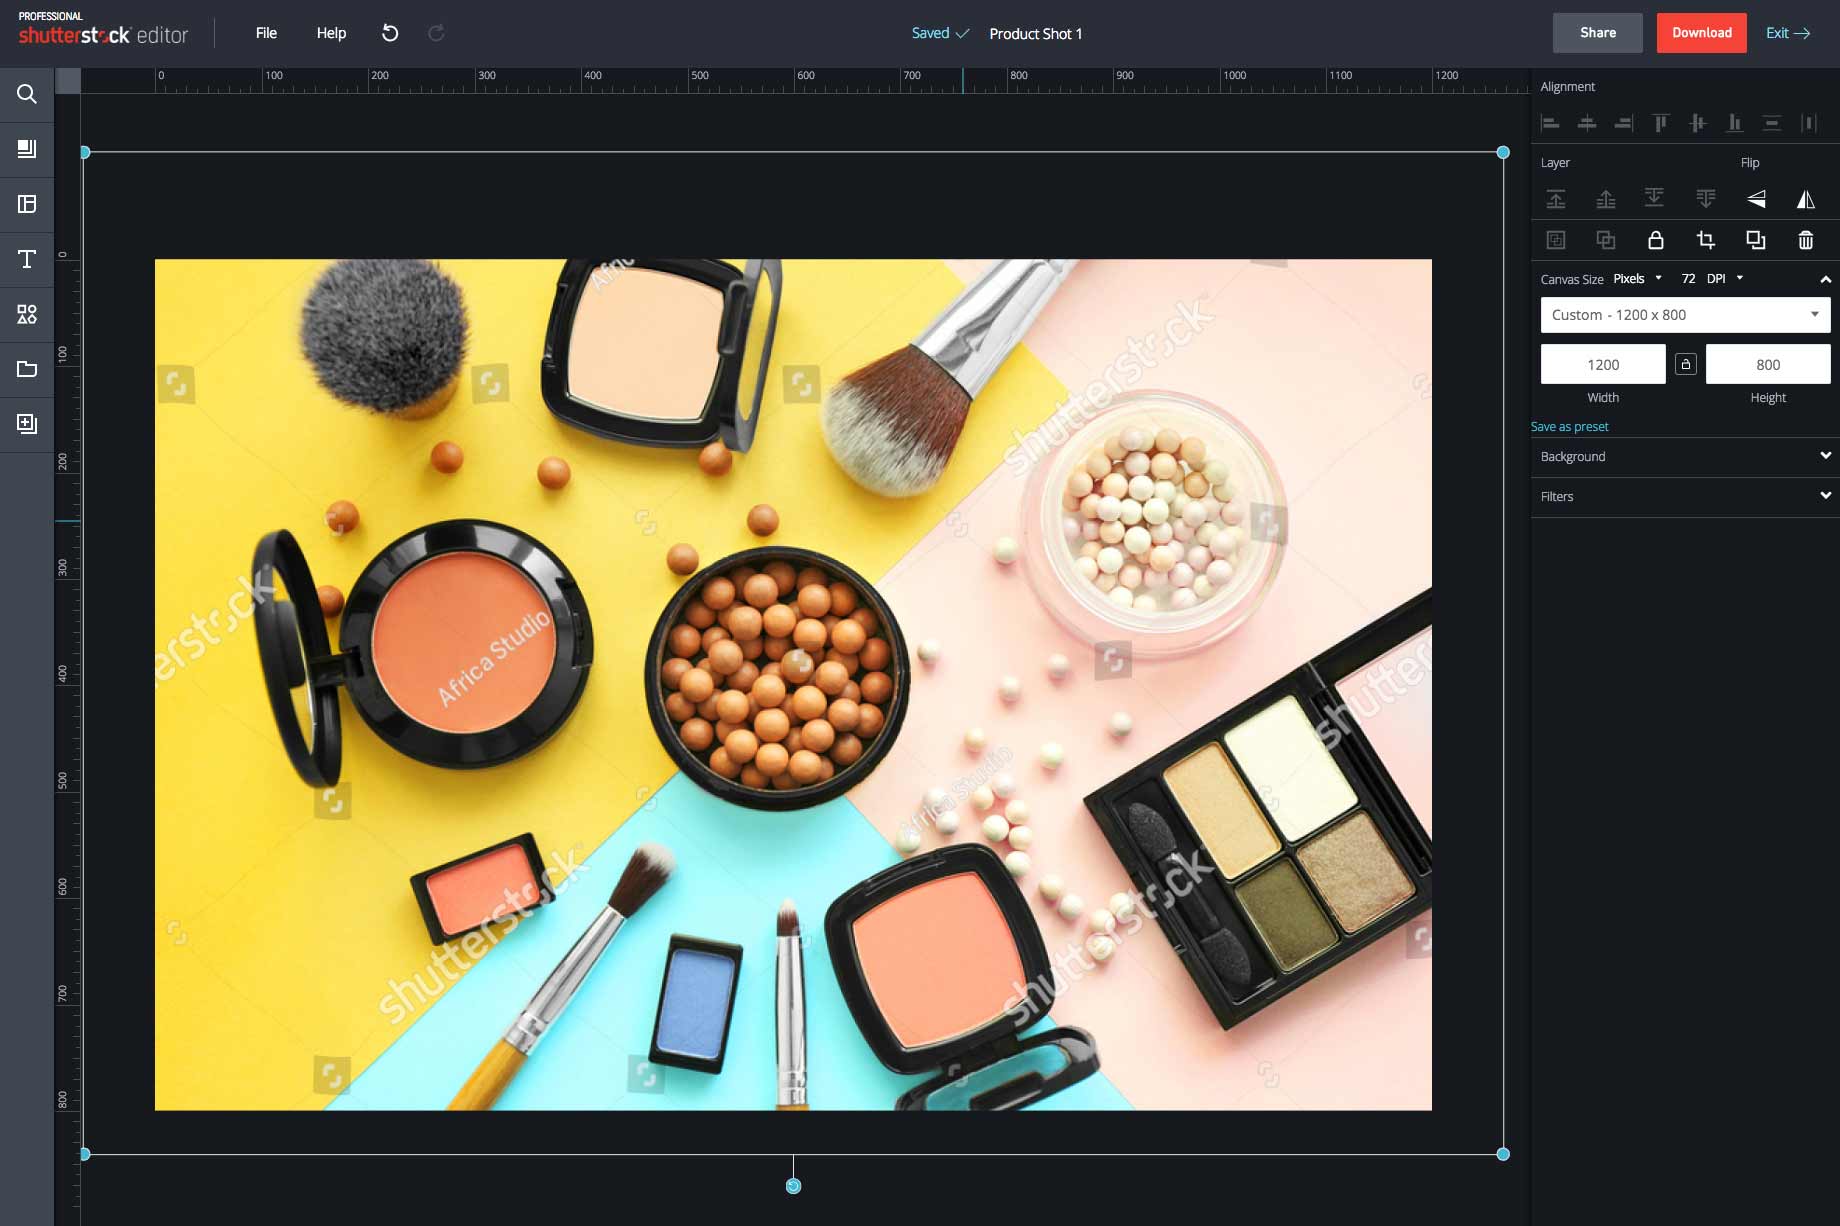Delete the selected image with the trash icon
The height and width of the screenshot is (1226, 1840).
click(x=1805, y=241)
